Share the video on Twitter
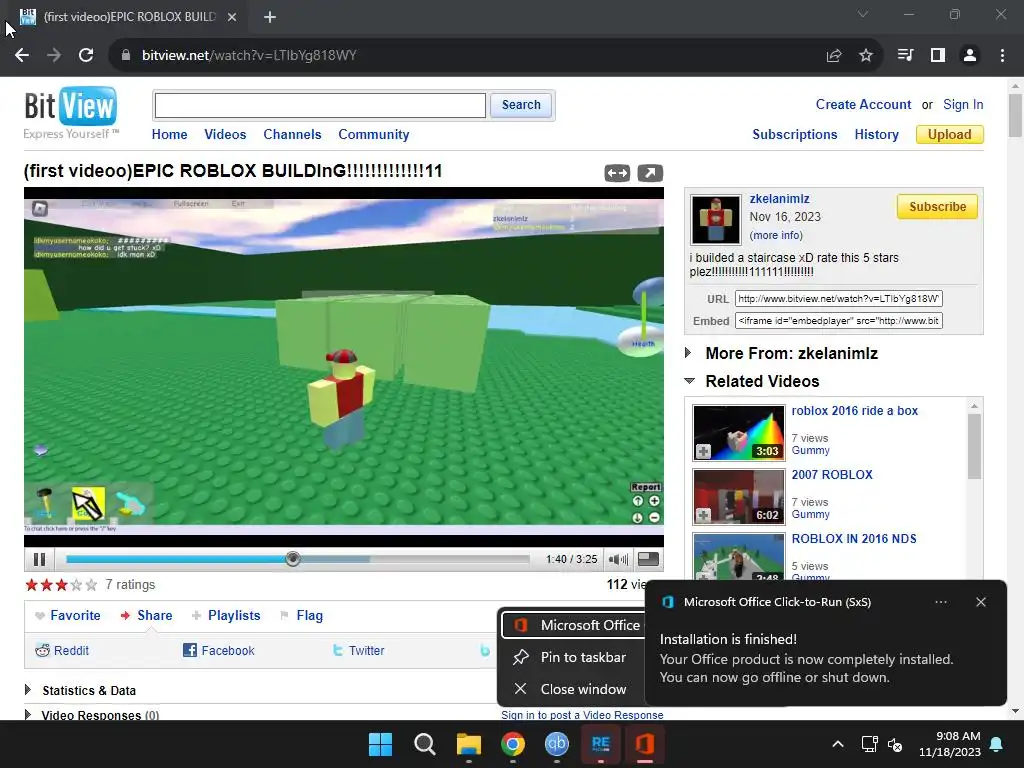 pyautogui.click(x=359, y=650)
